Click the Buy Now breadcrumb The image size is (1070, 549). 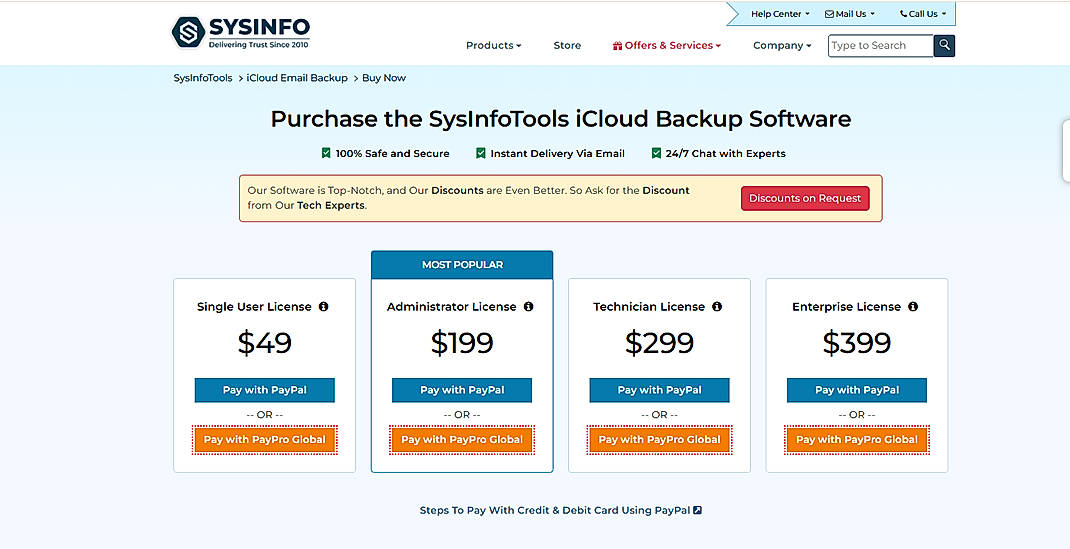(384, 78)
